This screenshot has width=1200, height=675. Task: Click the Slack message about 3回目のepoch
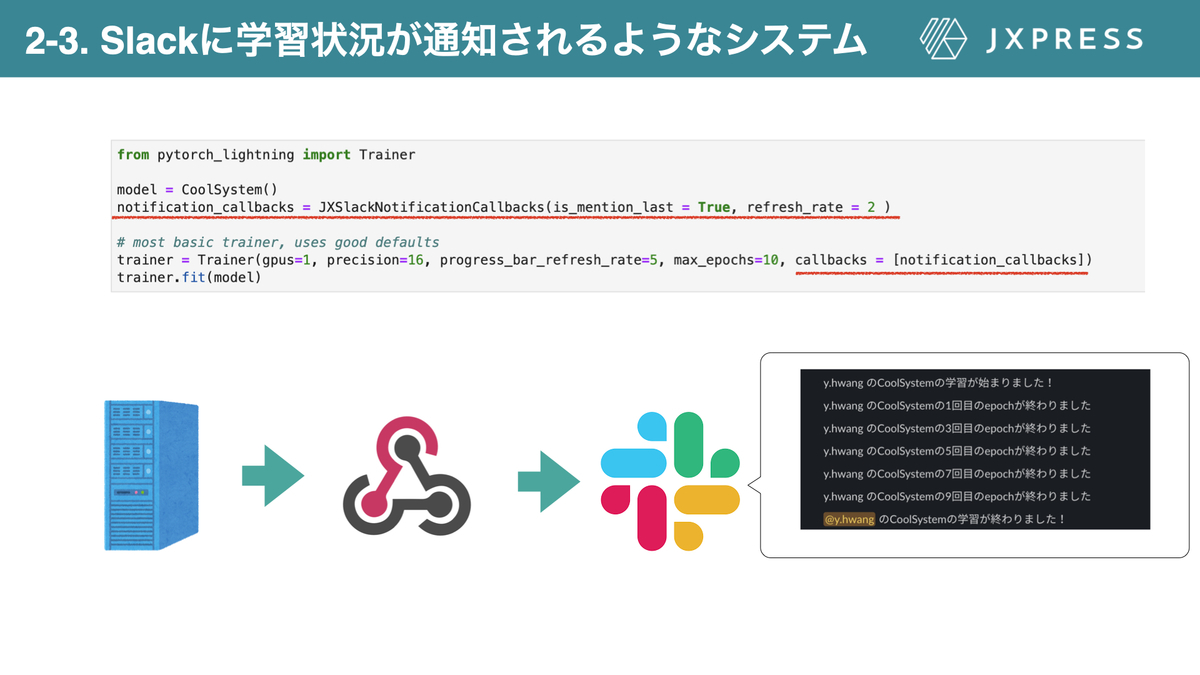[957, 428]
